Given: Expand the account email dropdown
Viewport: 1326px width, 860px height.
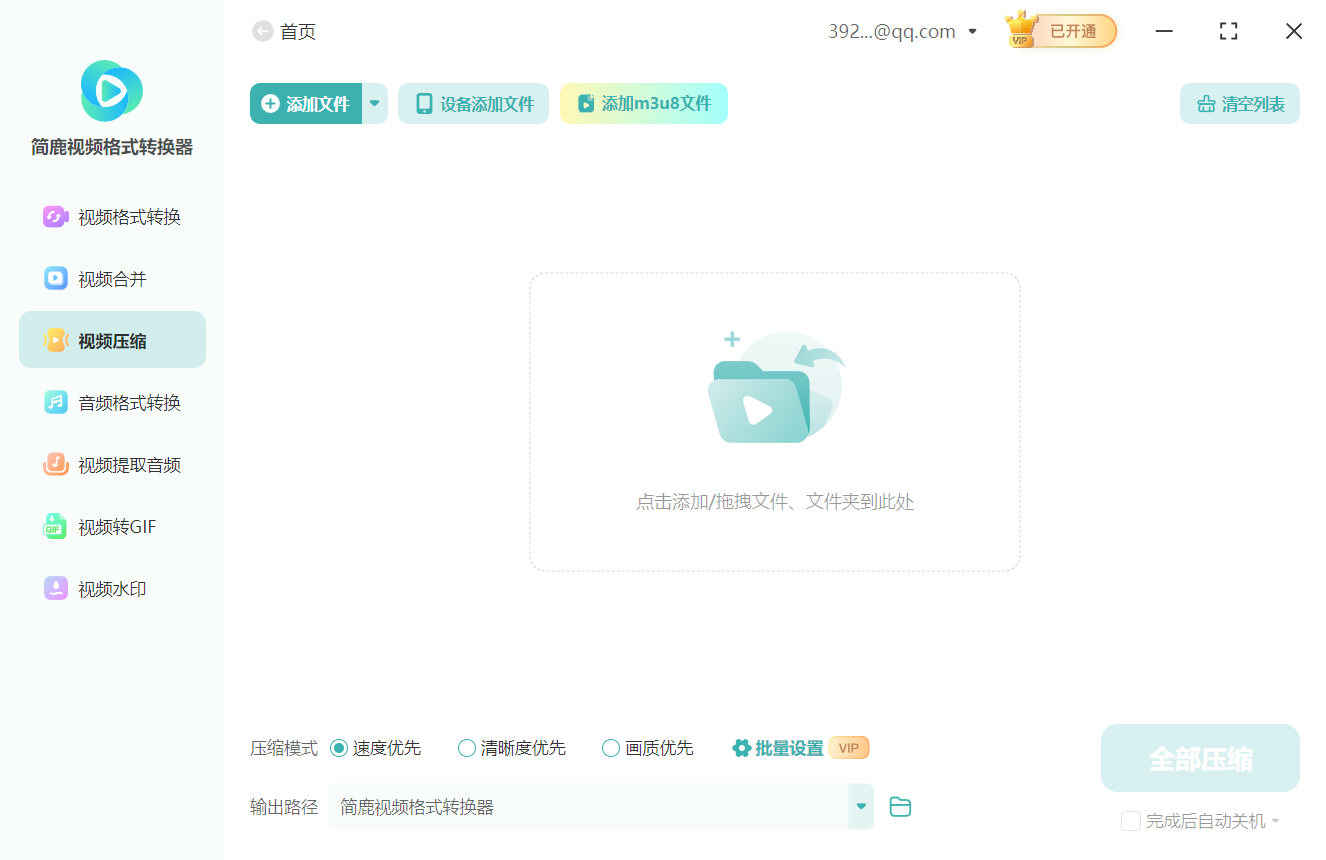Looking at the screenshot, I should point(971,31).
